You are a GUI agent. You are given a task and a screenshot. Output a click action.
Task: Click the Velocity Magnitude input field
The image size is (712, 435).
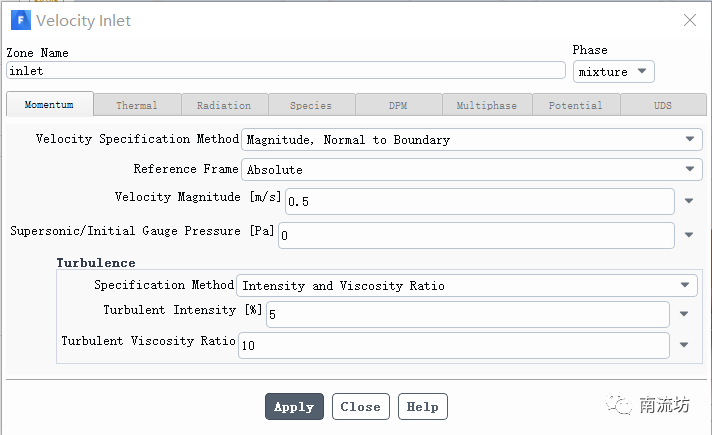[x=480, y=202]
